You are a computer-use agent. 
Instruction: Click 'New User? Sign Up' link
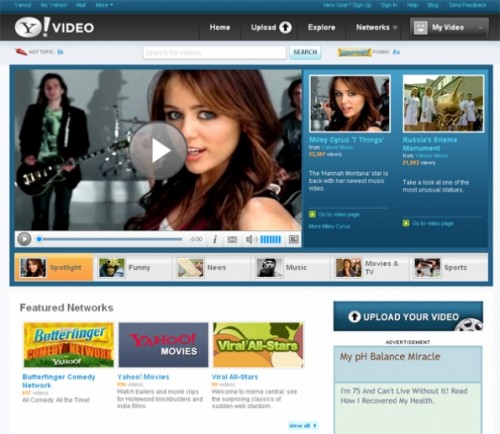(x=347, y=5)
